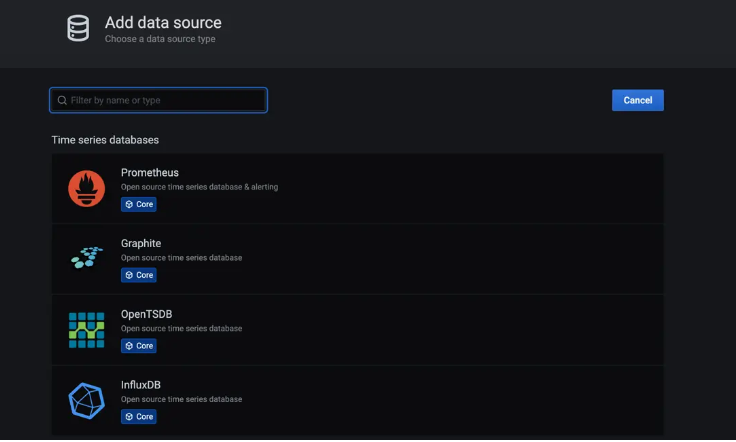Screen dimensions: 736x442
Task: Click the database icon in page header
Action: [78, 28]
